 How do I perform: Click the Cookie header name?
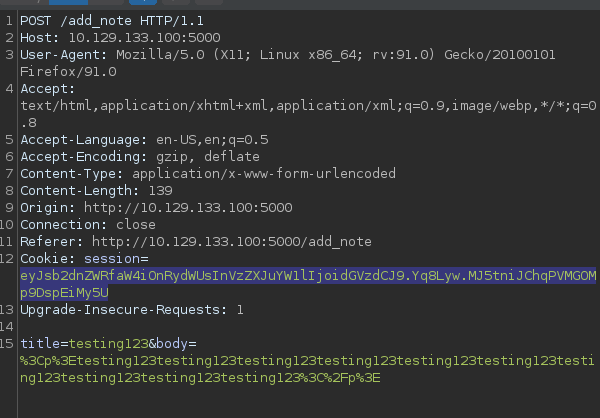click(x=45, y=259)
